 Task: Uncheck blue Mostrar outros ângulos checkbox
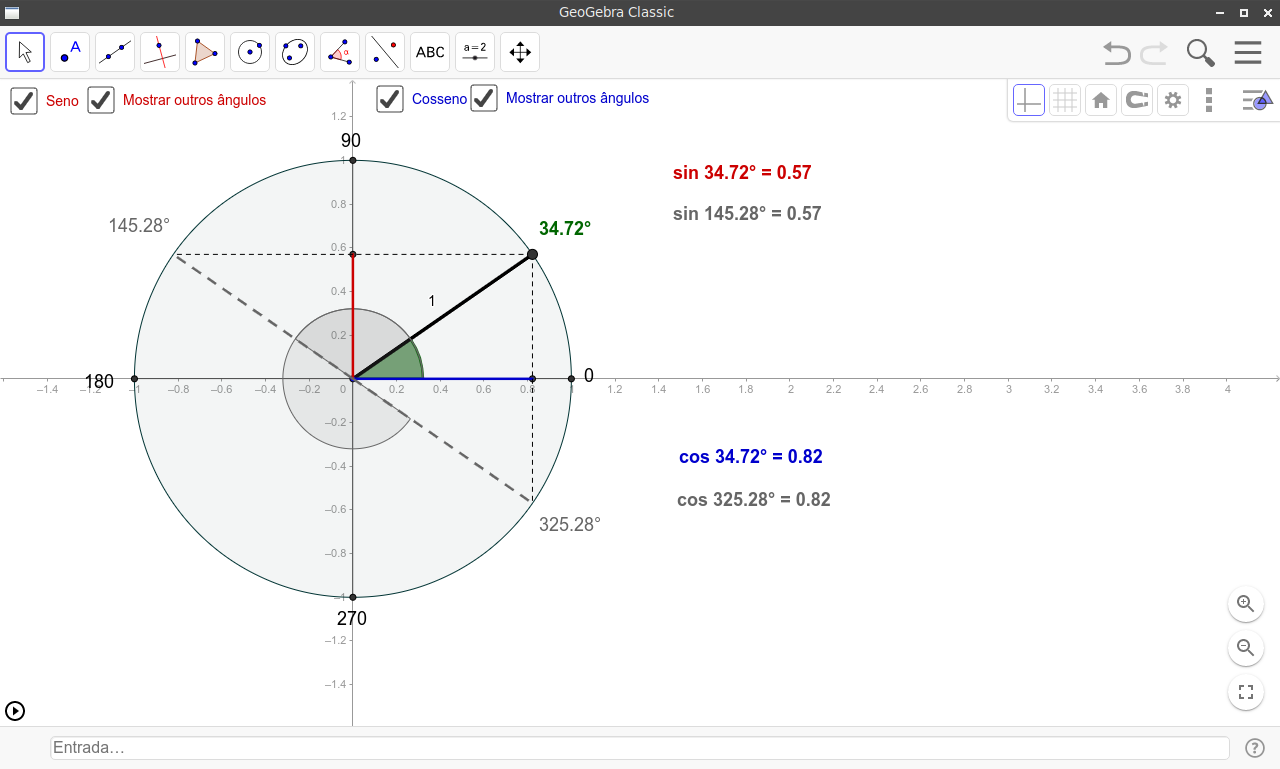pyautogui.click(x=484, y=98)
